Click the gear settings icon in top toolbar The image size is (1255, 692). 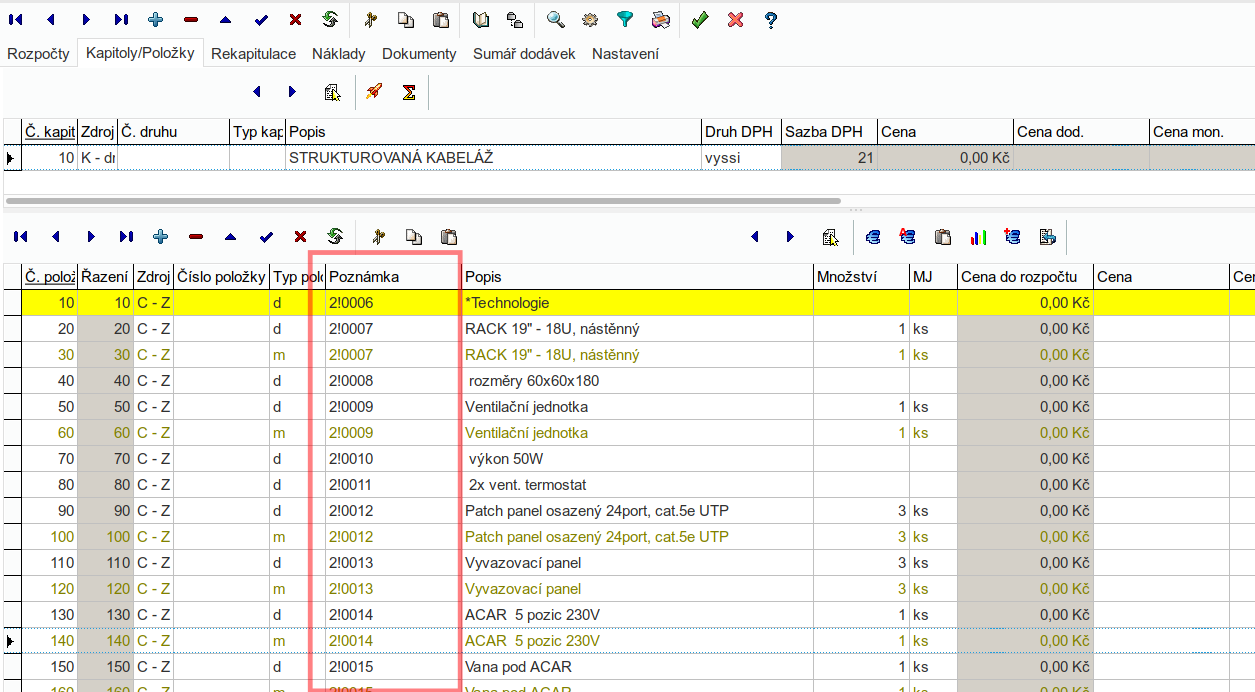pos(590,19)
